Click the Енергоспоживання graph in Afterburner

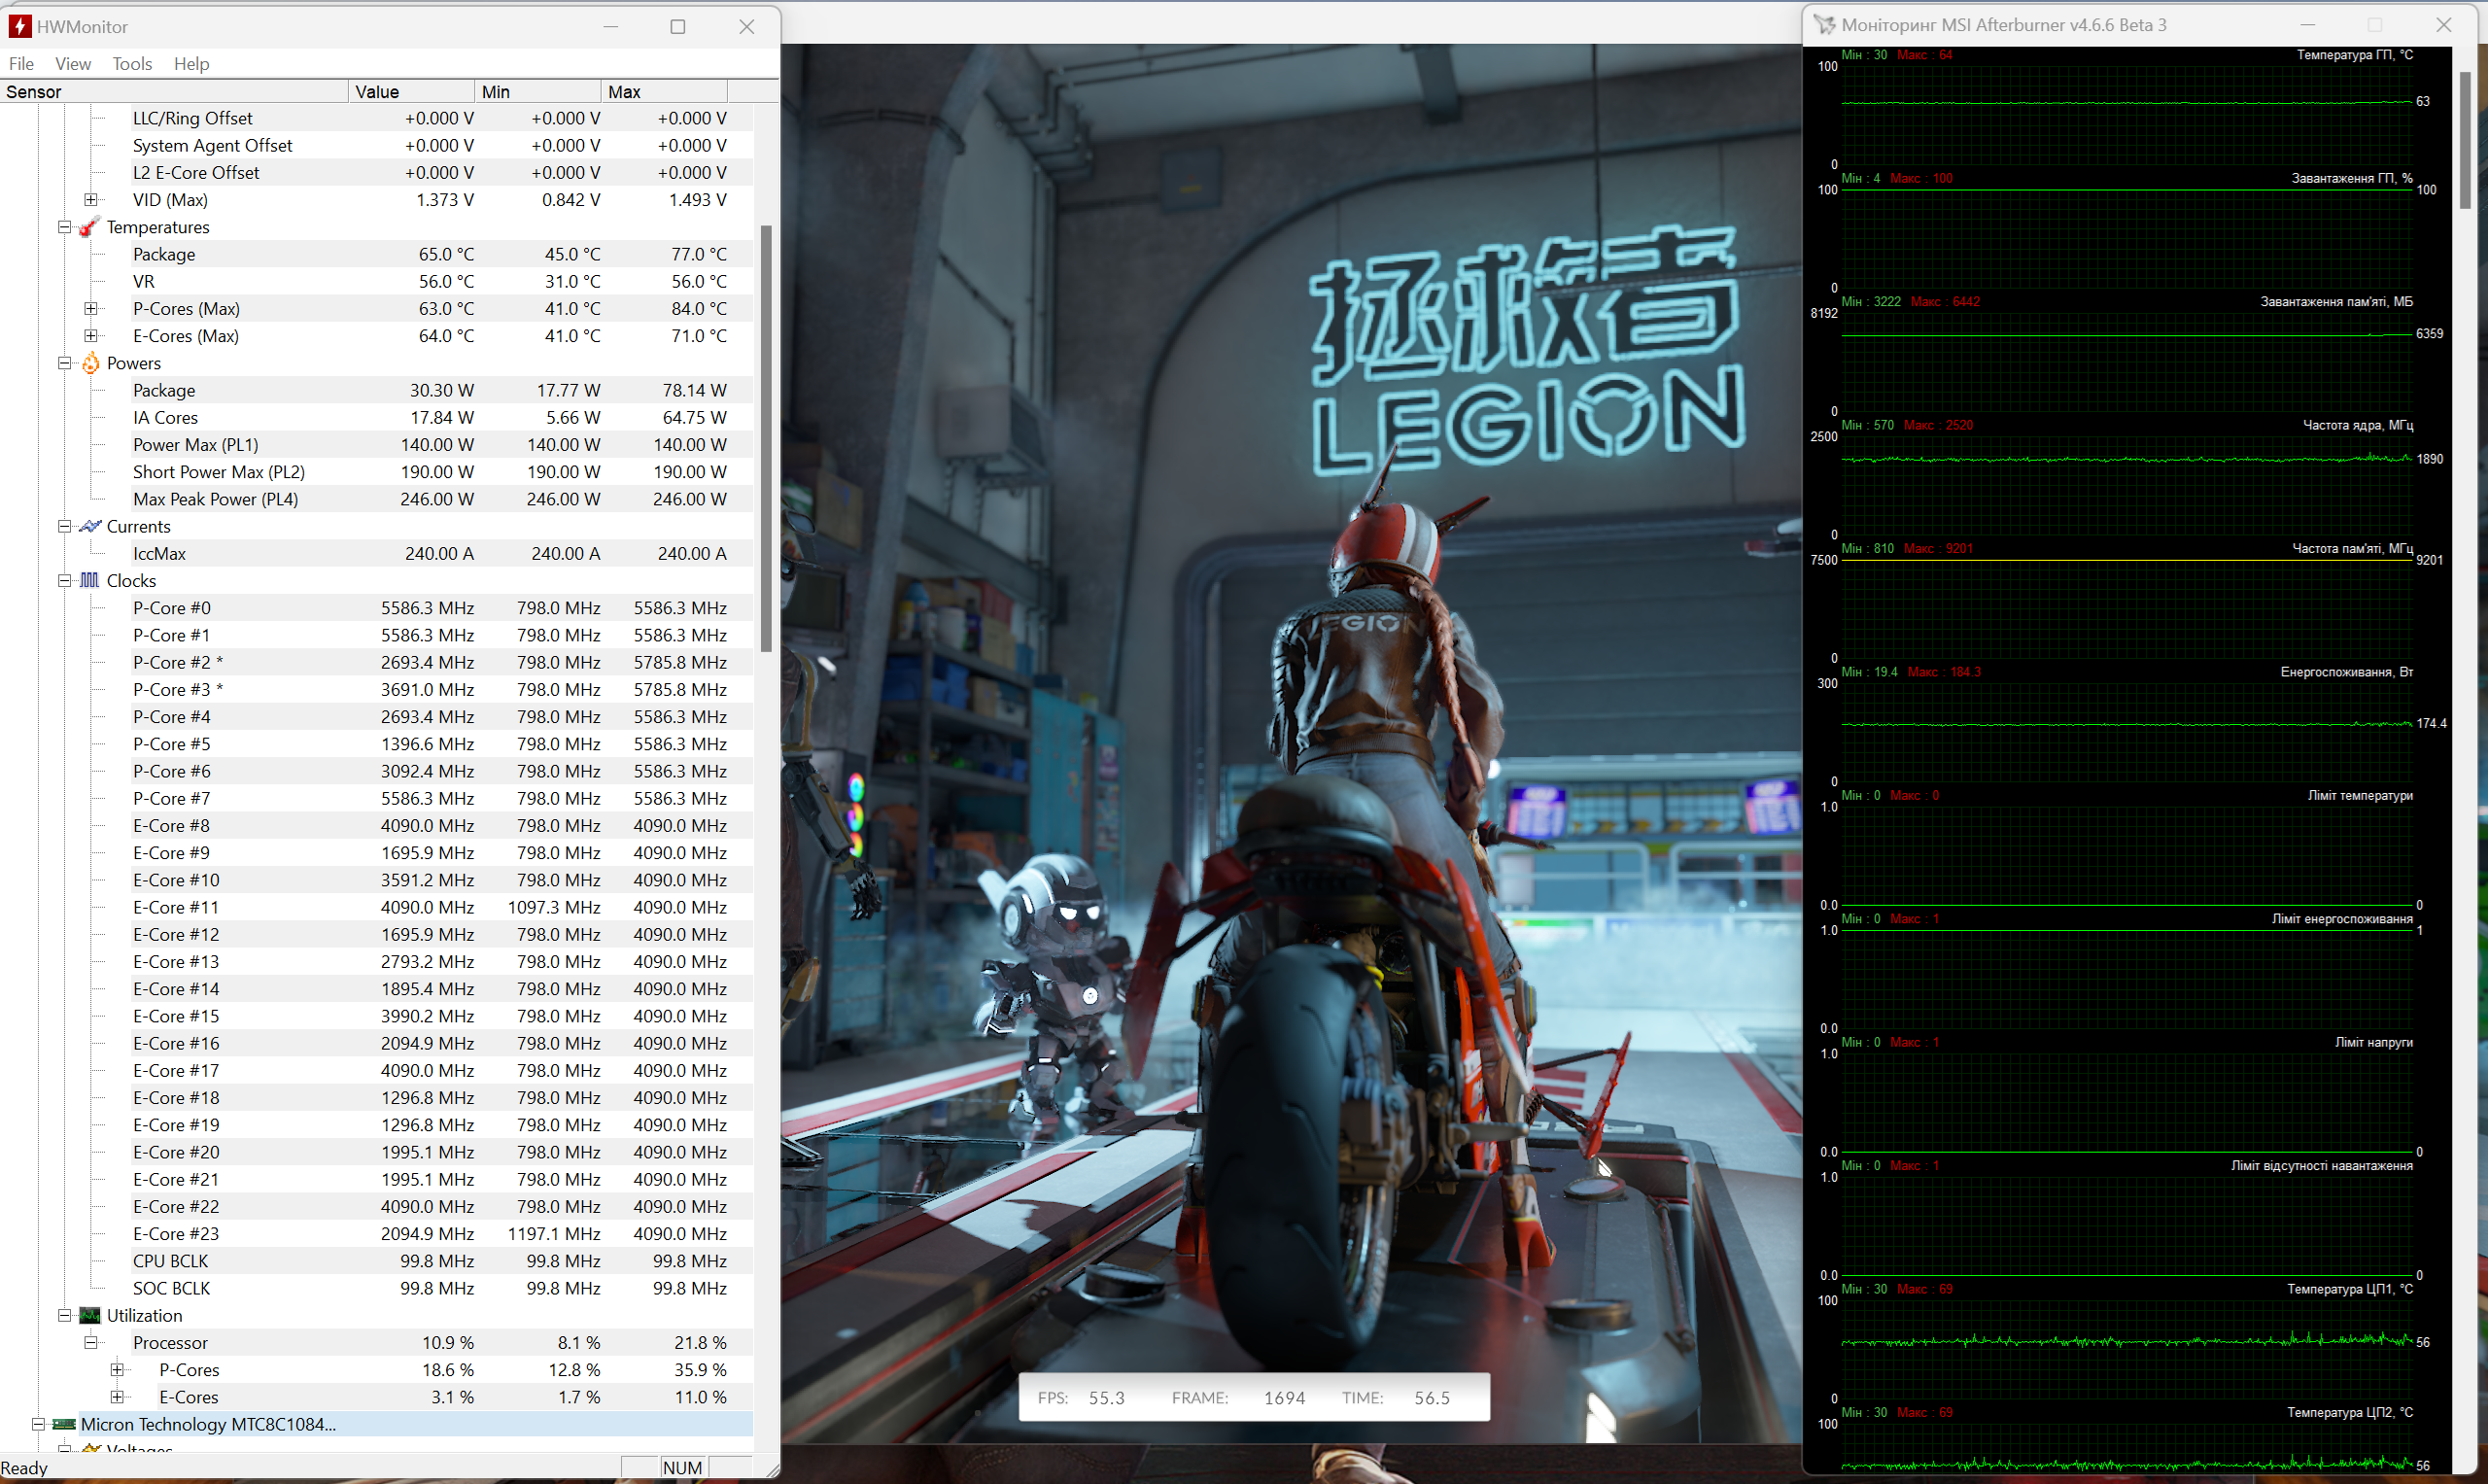(x=2127, y=732)
